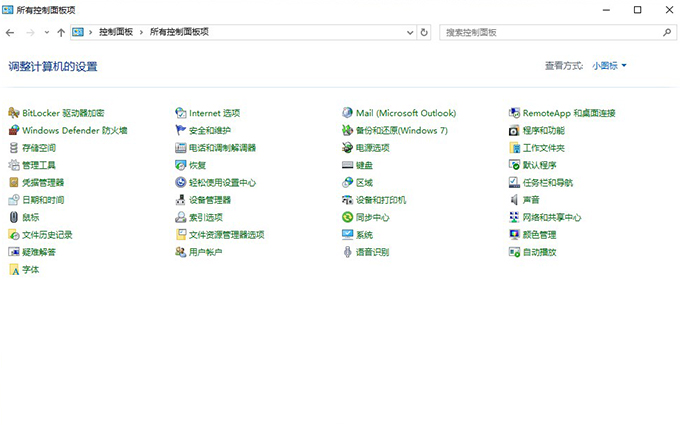Click the 索引选项 icon
This screenshot has height=425, width=680.
(x=180, y=217)
